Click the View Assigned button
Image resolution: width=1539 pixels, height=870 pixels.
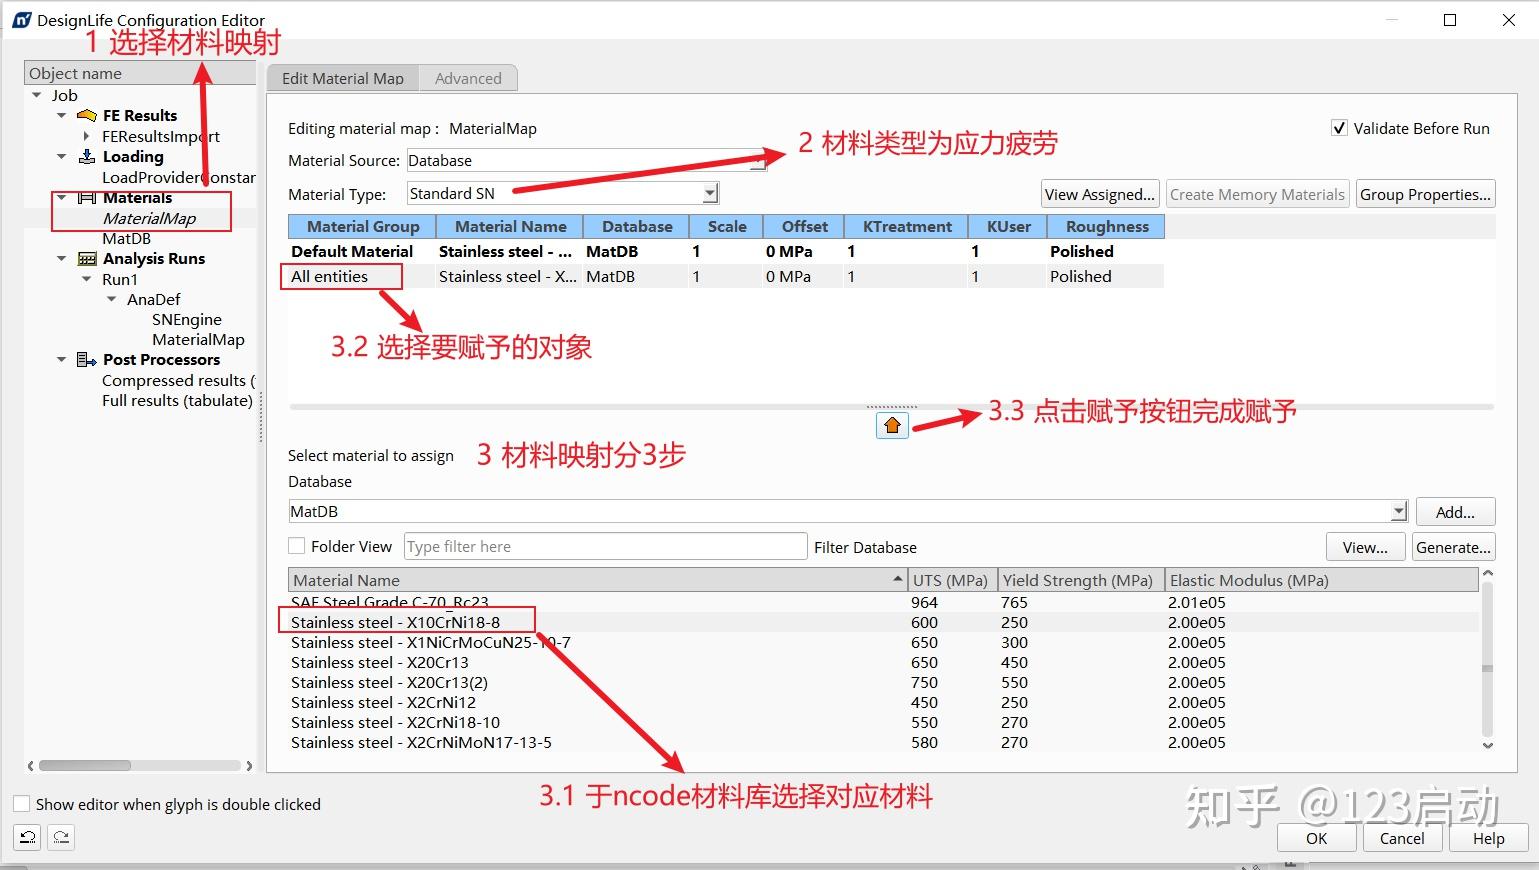click(1098, 193)
